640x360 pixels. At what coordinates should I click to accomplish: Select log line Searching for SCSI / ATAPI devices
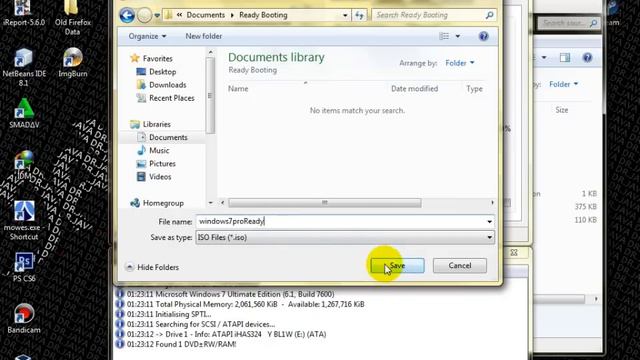(x=200, y=324)
